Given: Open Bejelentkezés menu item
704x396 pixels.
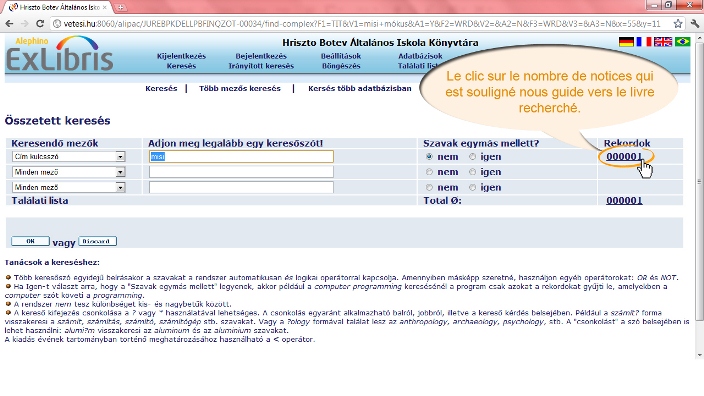Looking at the screenshot, I should pyautogui.click(x=261, y=56).
